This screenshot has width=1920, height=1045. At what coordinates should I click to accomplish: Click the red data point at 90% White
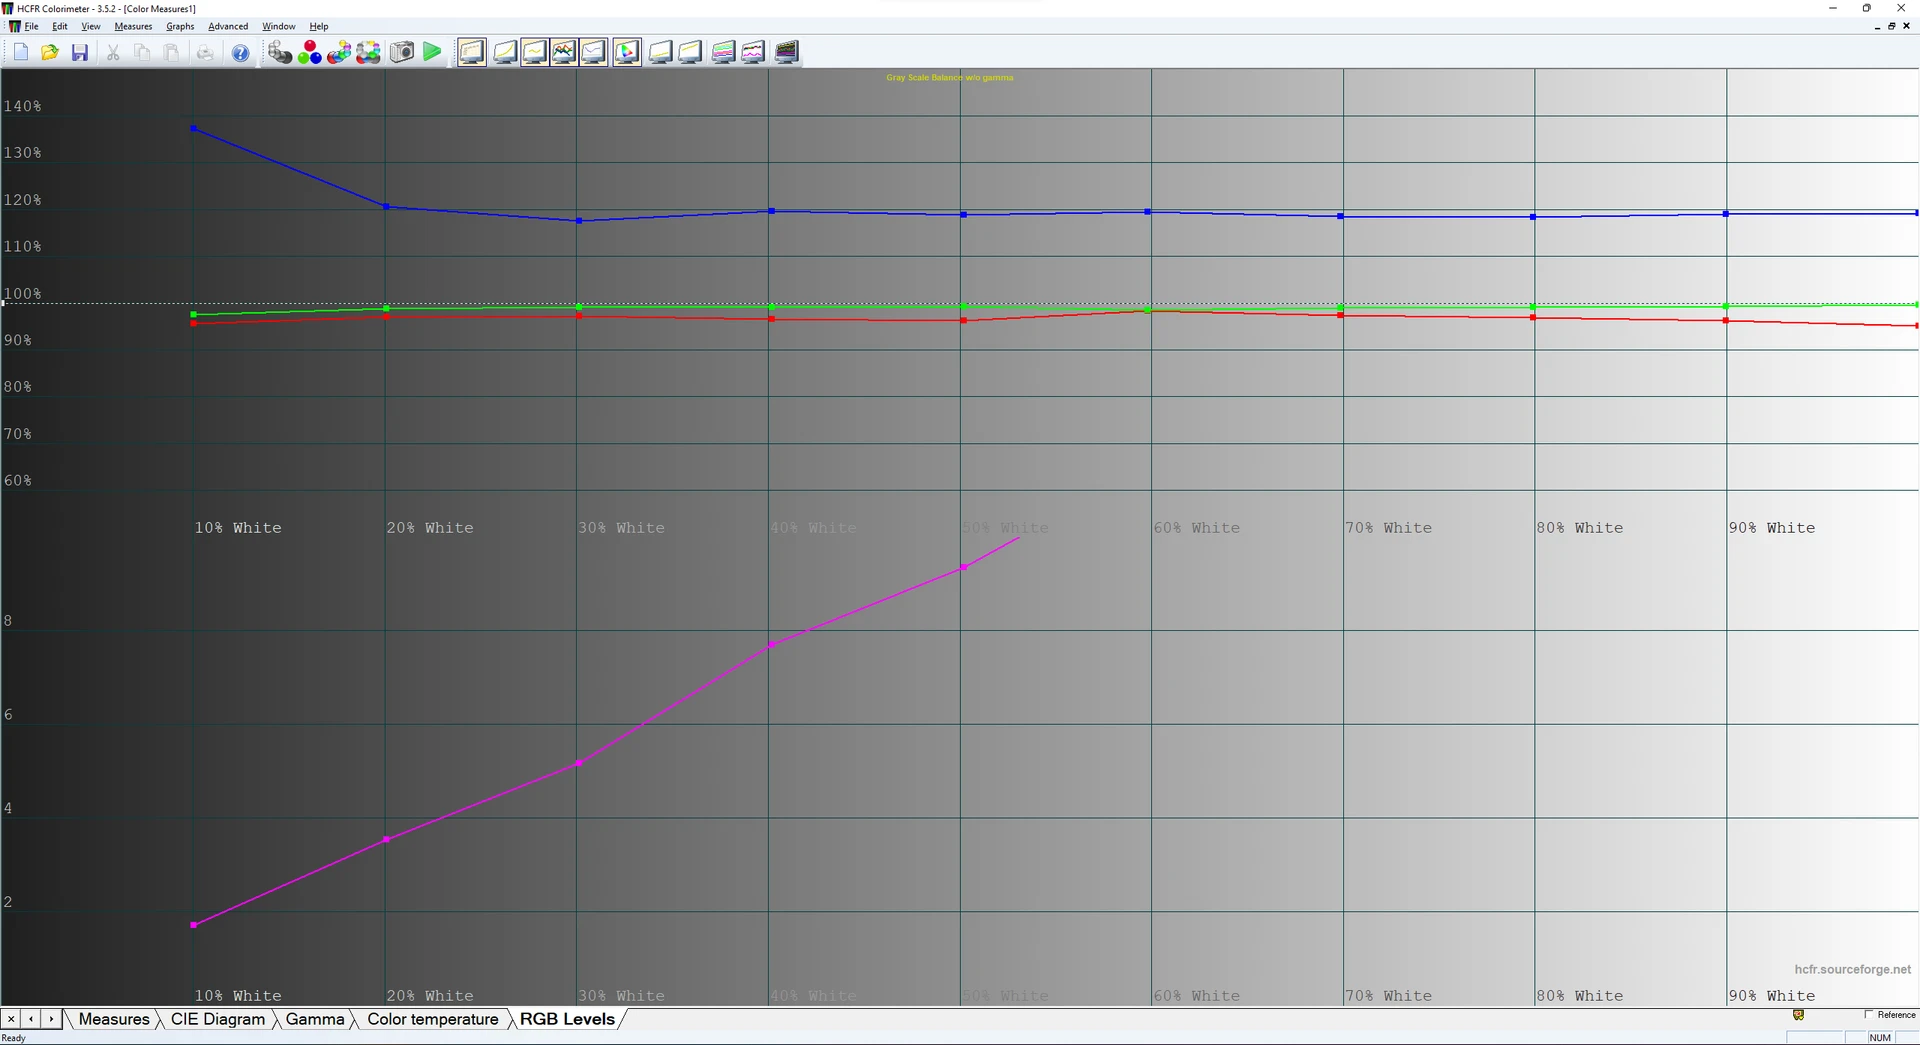point(1726,320)
